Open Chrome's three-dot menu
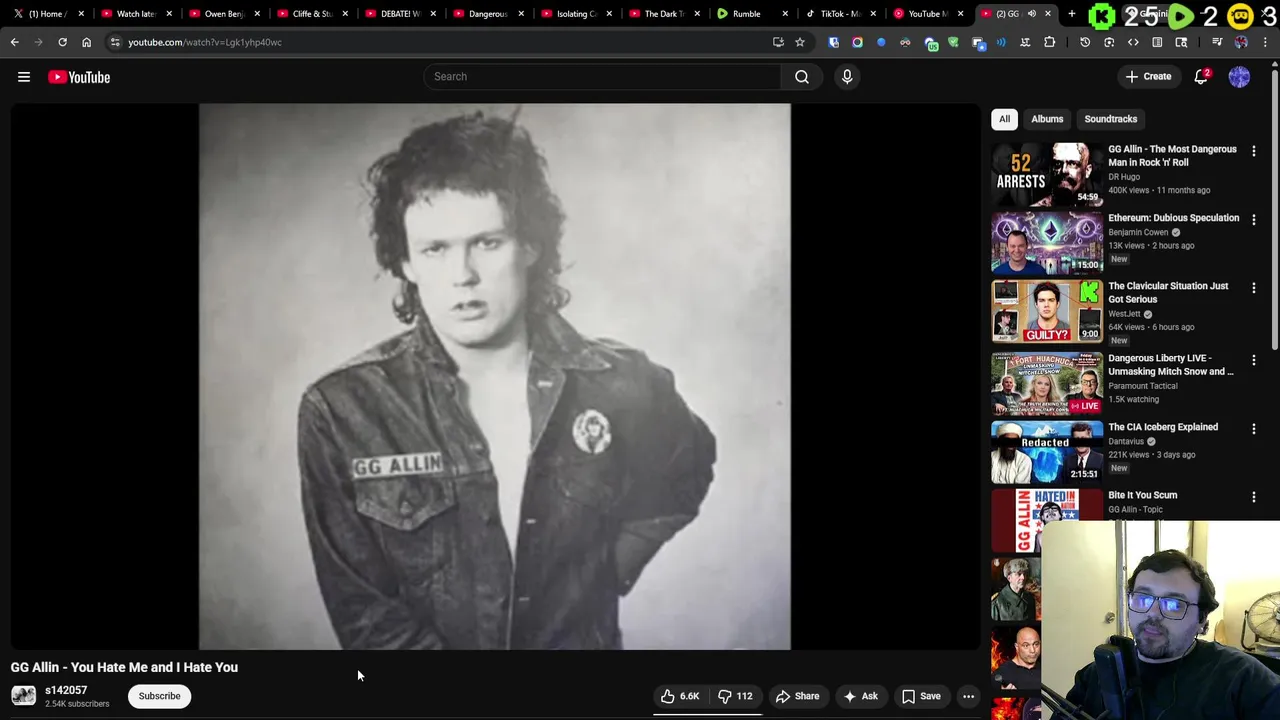The height and width of the screenshot is (720, 1280). (1265, 42)
